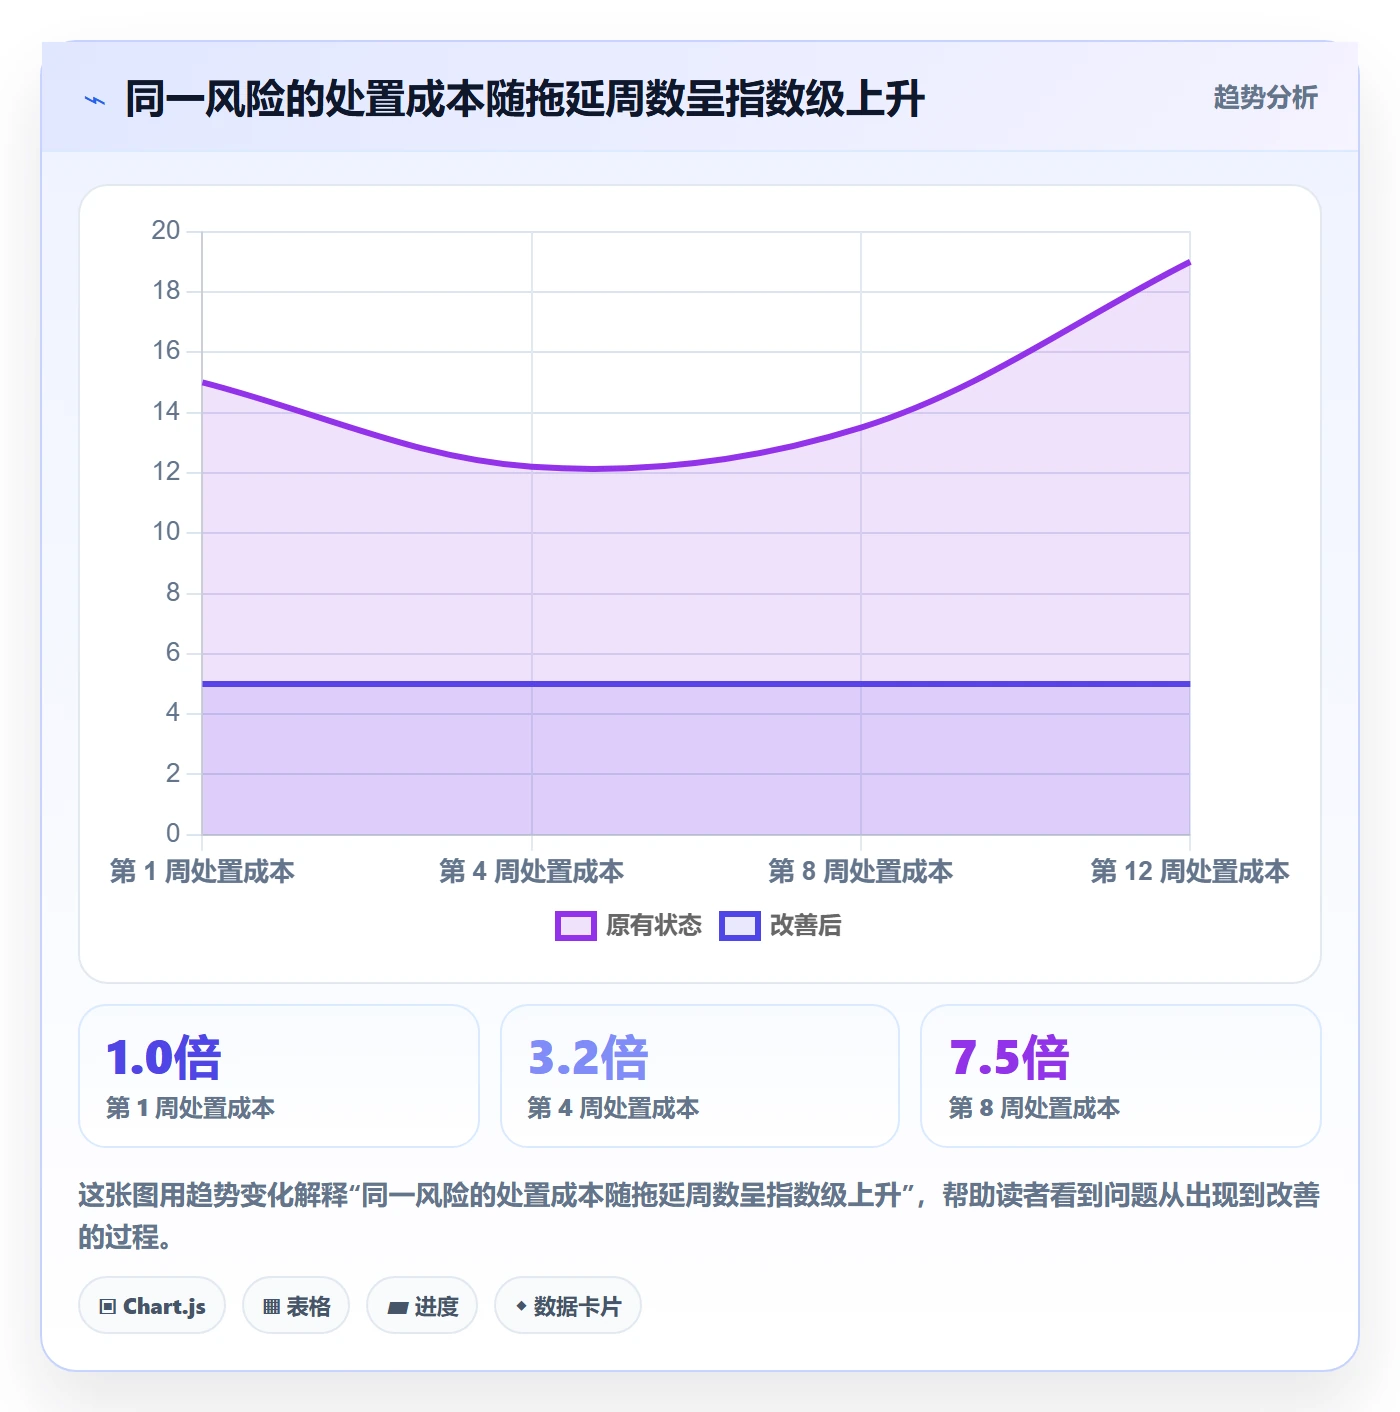
Task: Click the bar icon in the 进度 chip
Action: (398, 1307)
